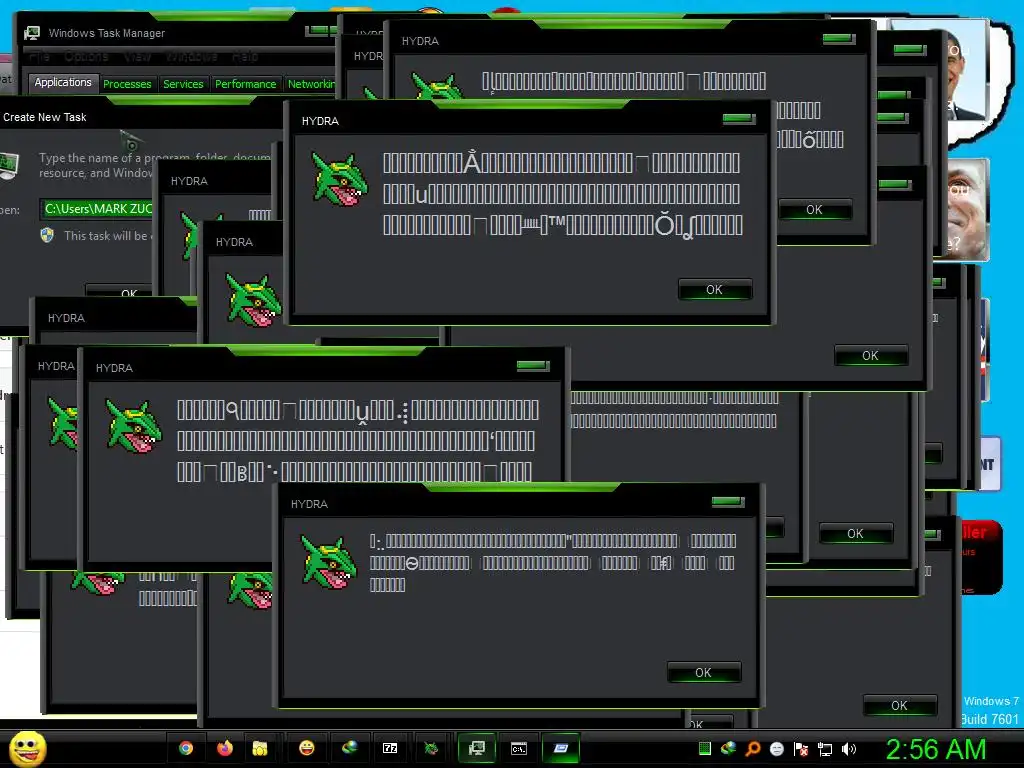Click the volume speaker tray icon
The width and height of the screenshot is (1024, 768).
click(848, 749)
